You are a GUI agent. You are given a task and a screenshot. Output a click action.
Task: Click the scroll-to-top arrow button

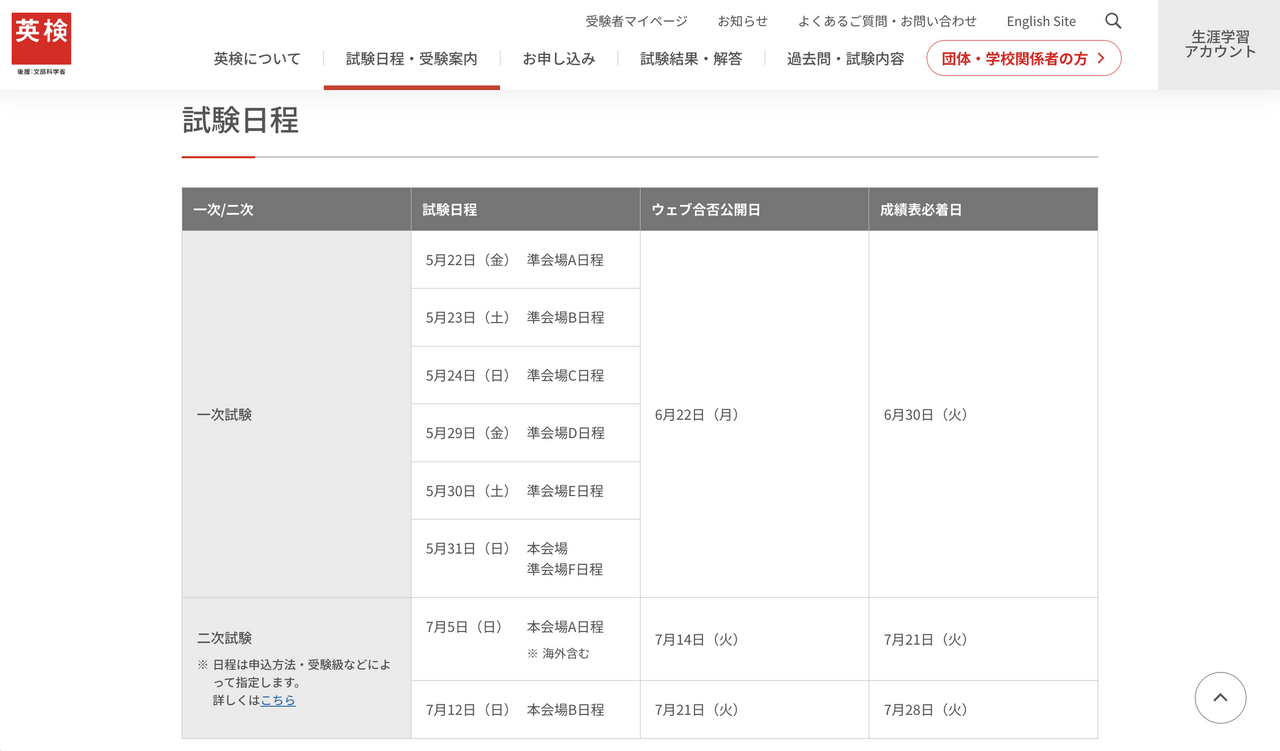pos(1220,698)
